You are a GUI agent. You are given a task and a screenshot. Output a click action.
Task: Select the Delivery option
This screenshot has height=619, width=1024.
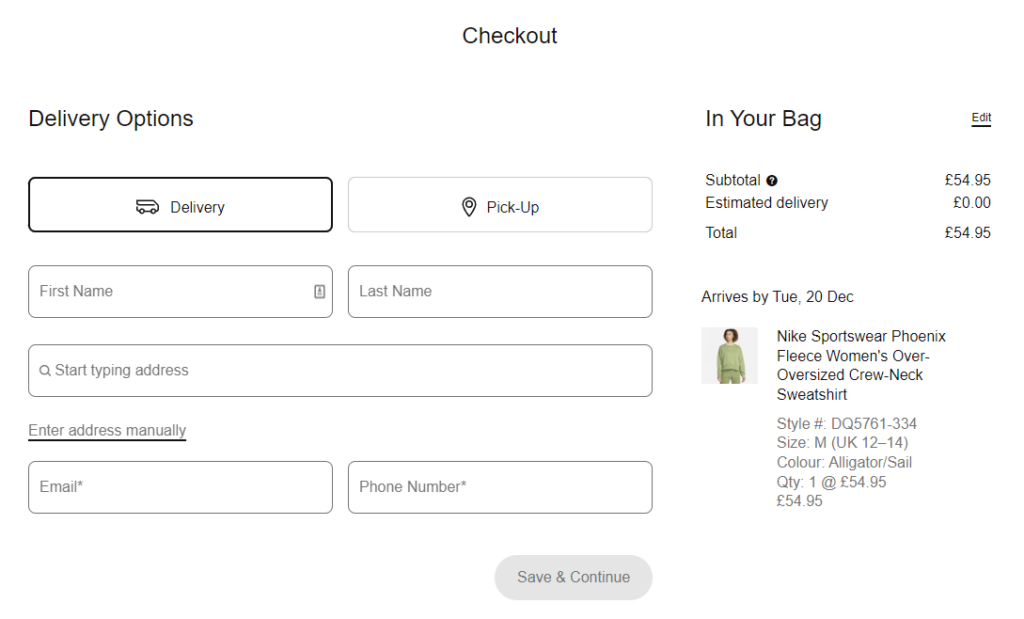click(180, 206)
